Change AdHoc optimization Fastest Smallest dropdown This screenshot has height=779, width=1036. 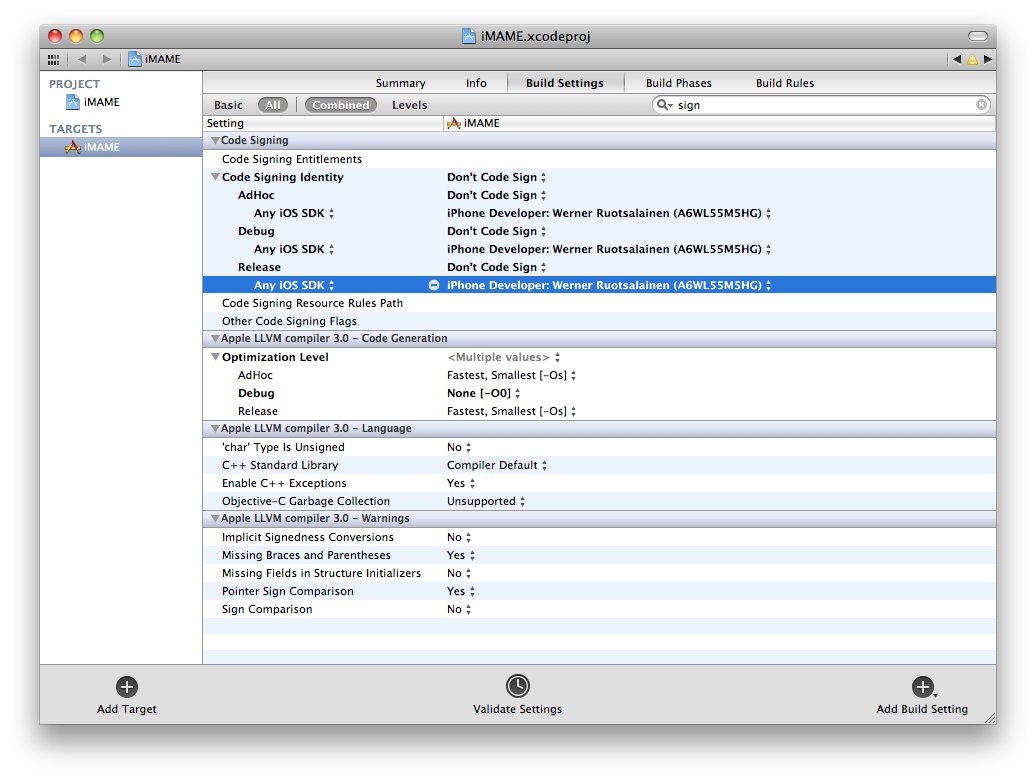point(511,375)
